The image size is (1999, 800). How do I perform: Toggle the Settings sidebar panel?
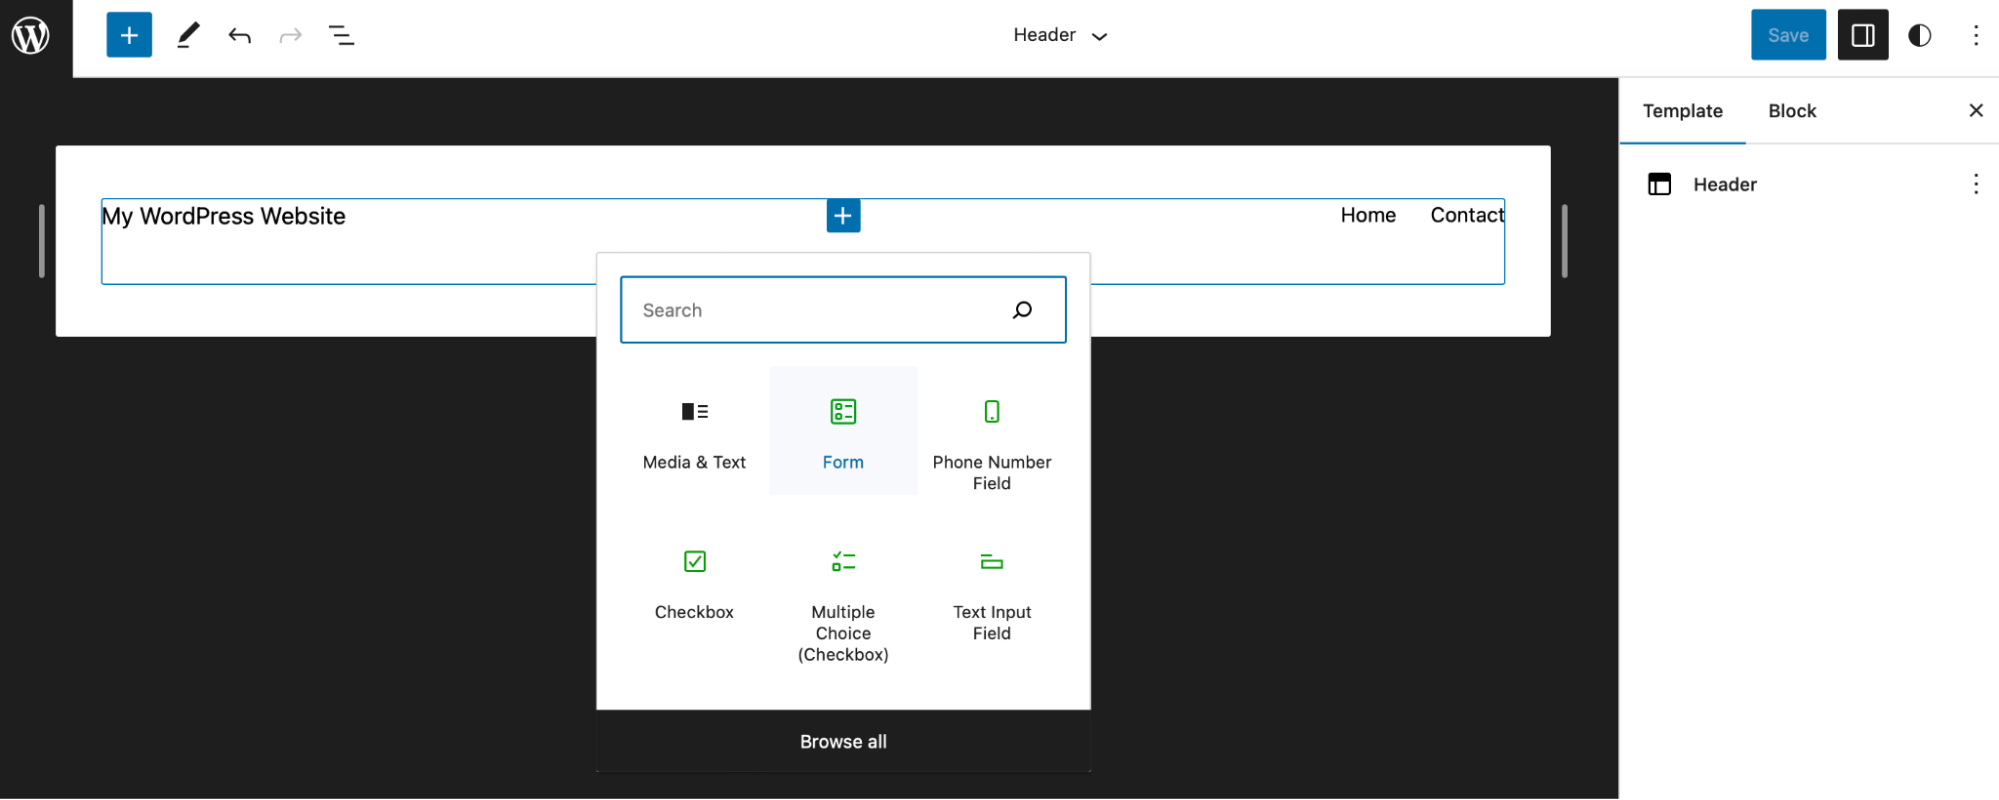click(x=1862, y=36)
